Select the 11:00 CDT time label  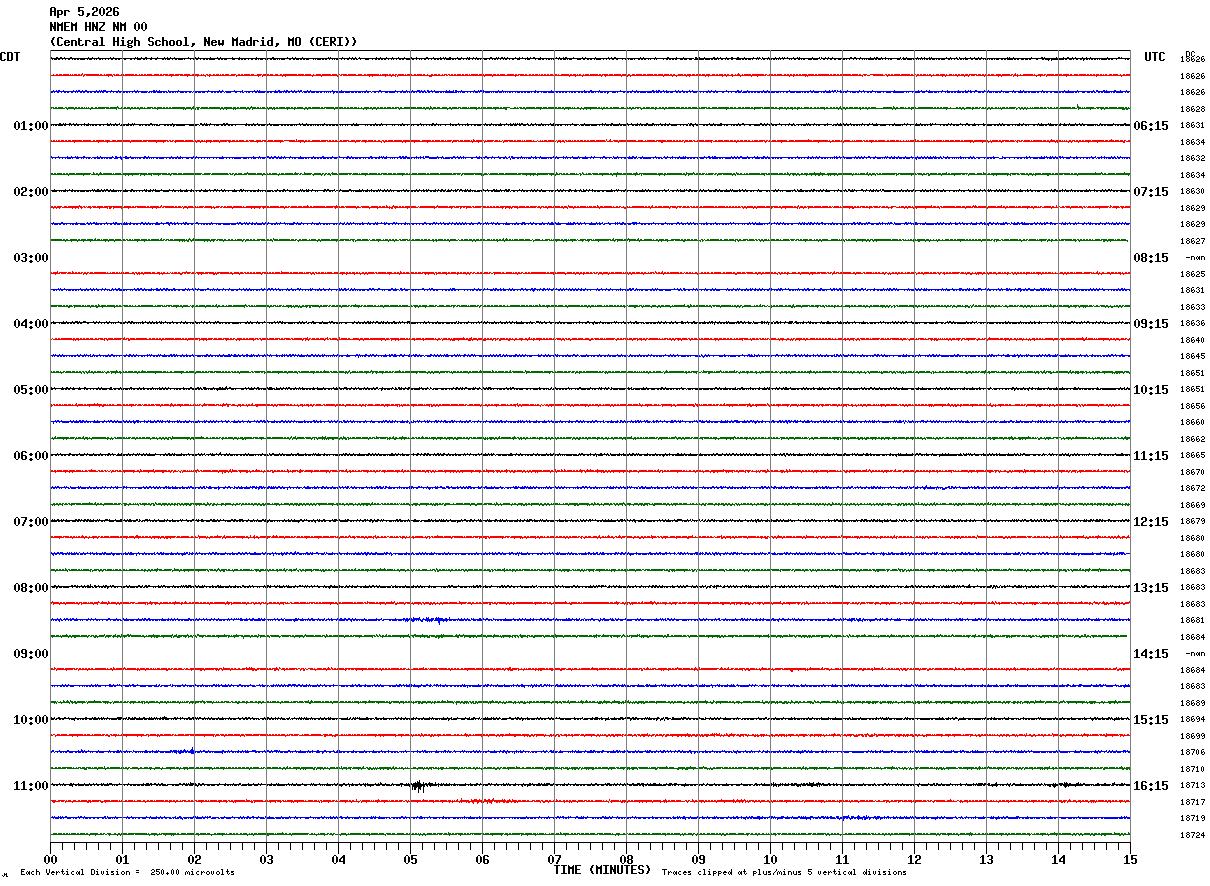tap(31, 786)
